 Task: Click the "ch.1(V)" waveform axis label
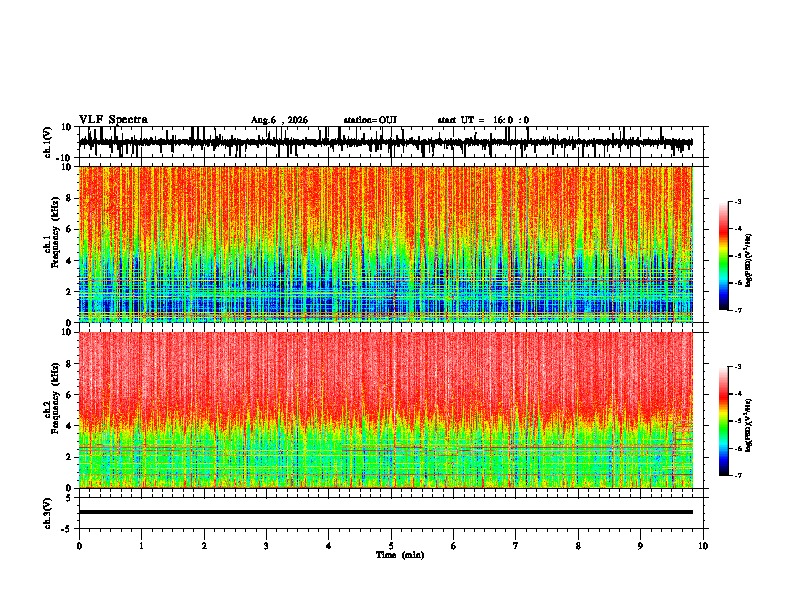[x=48, y=142]
